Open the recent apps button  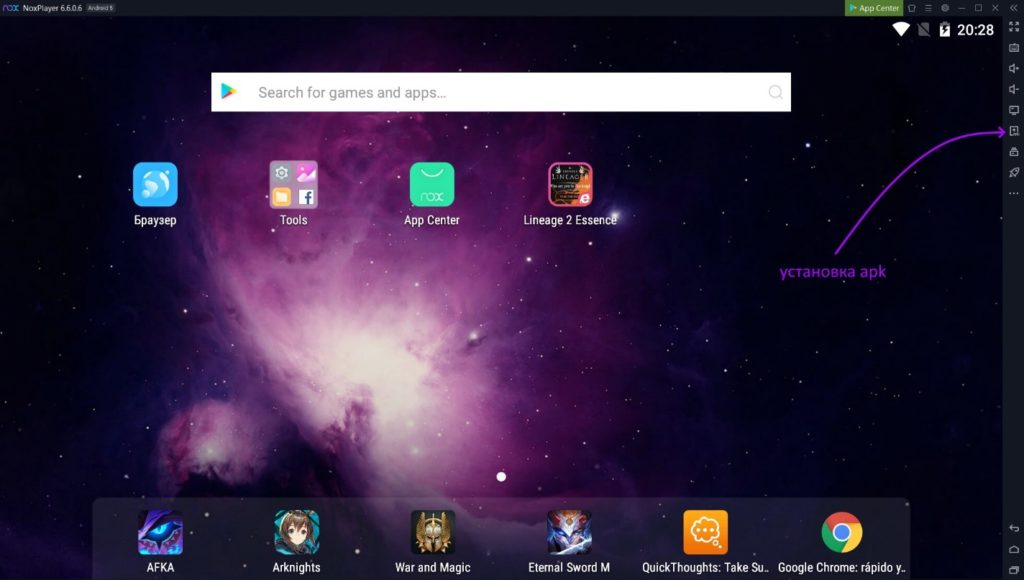(x=1013, y=569)
